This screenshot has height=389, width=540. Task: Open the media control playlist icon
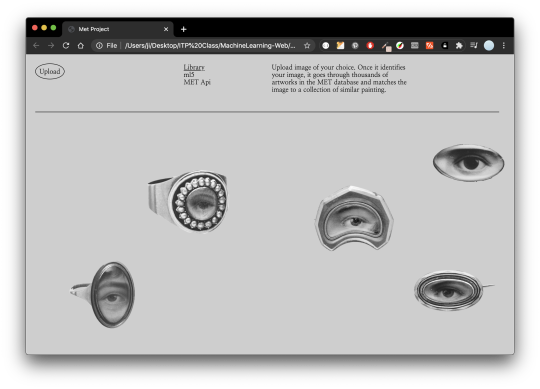point(474,45)
